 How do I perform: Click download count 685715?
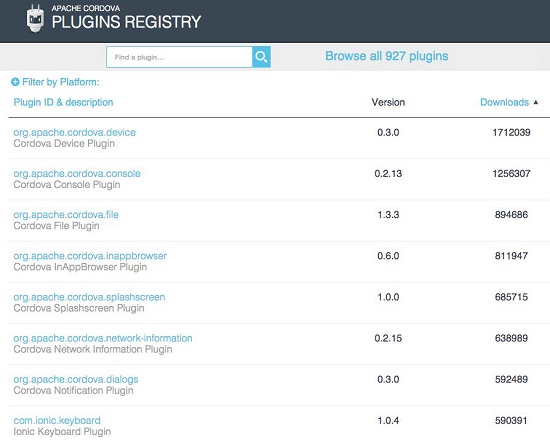tap(511, 297)
